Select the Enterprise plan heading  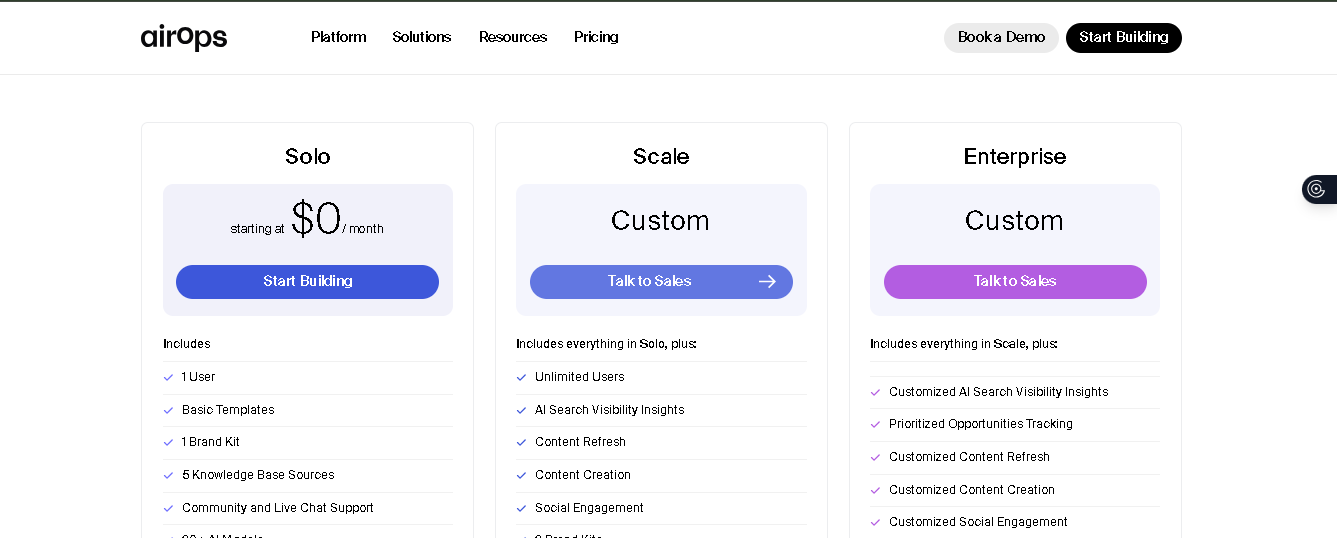click(1015, 156)
